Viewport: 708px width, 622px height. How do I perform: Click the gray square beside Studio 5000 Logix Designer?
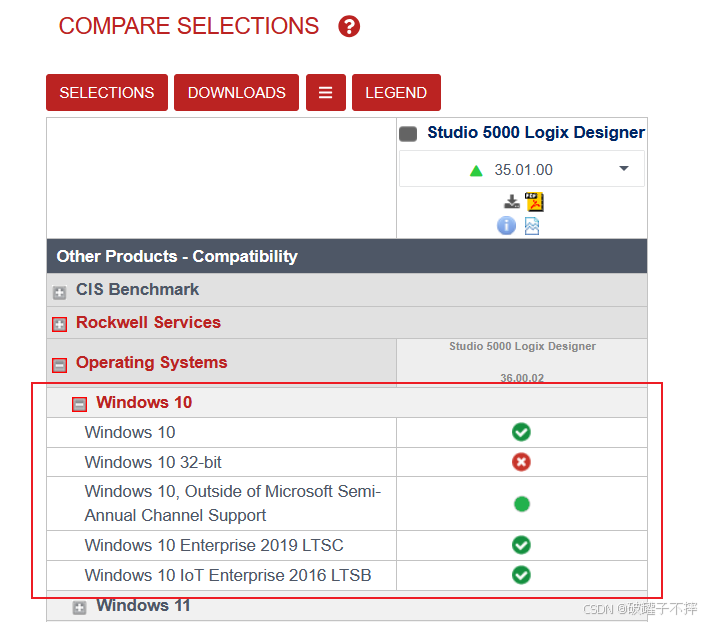click(x=408, y=134)
